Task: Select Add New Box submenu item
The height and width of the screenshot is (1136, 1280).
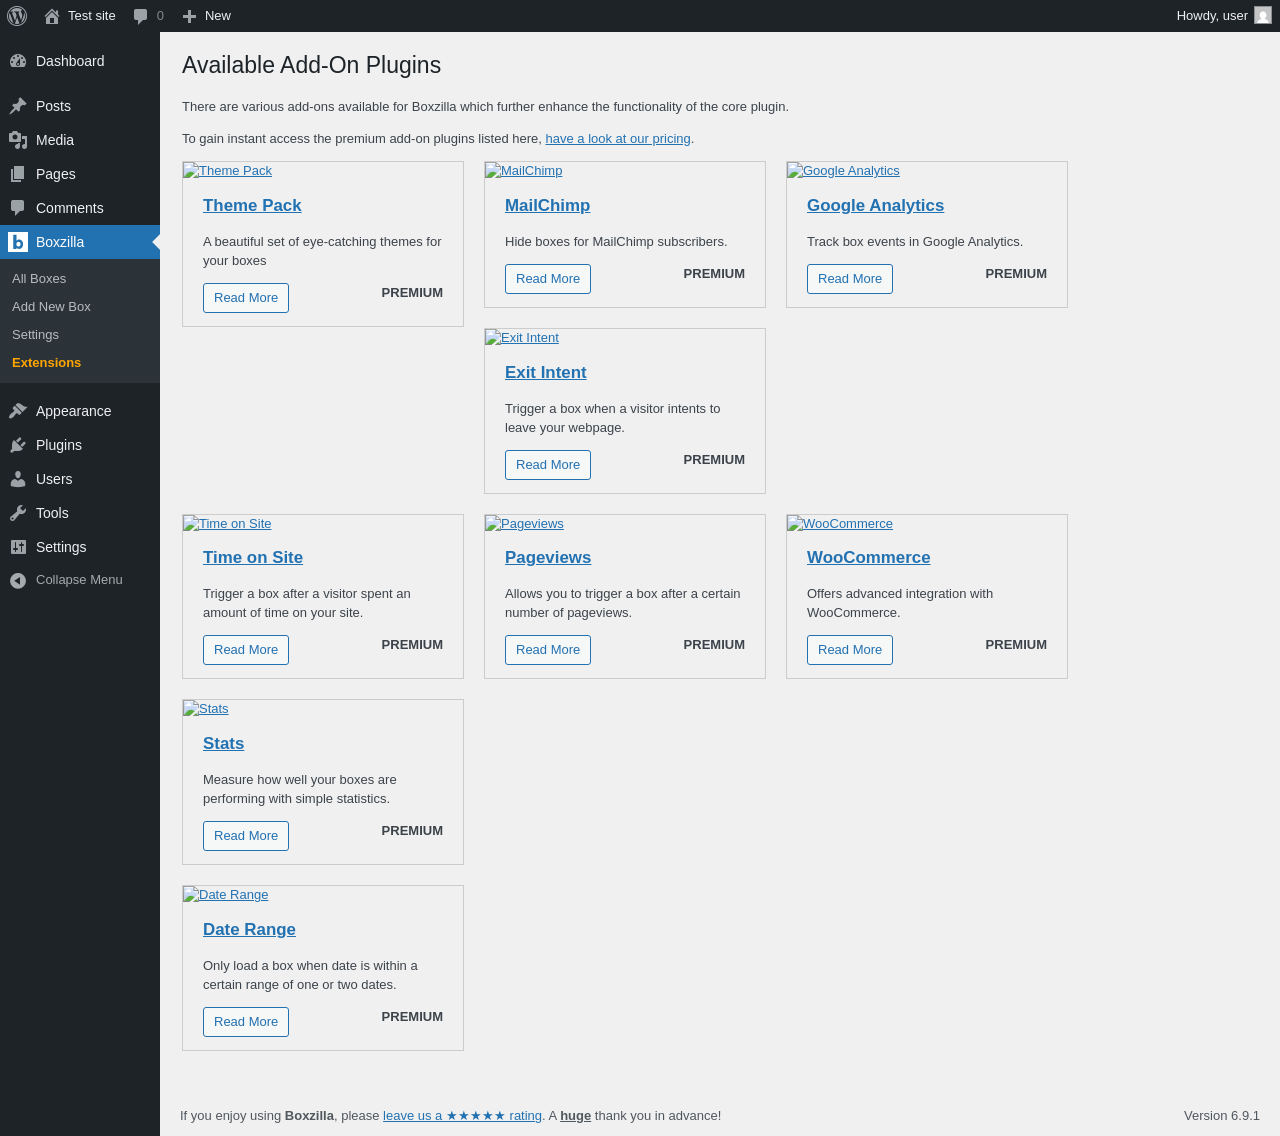Action: pyautogui.click(x=51, y=307)
